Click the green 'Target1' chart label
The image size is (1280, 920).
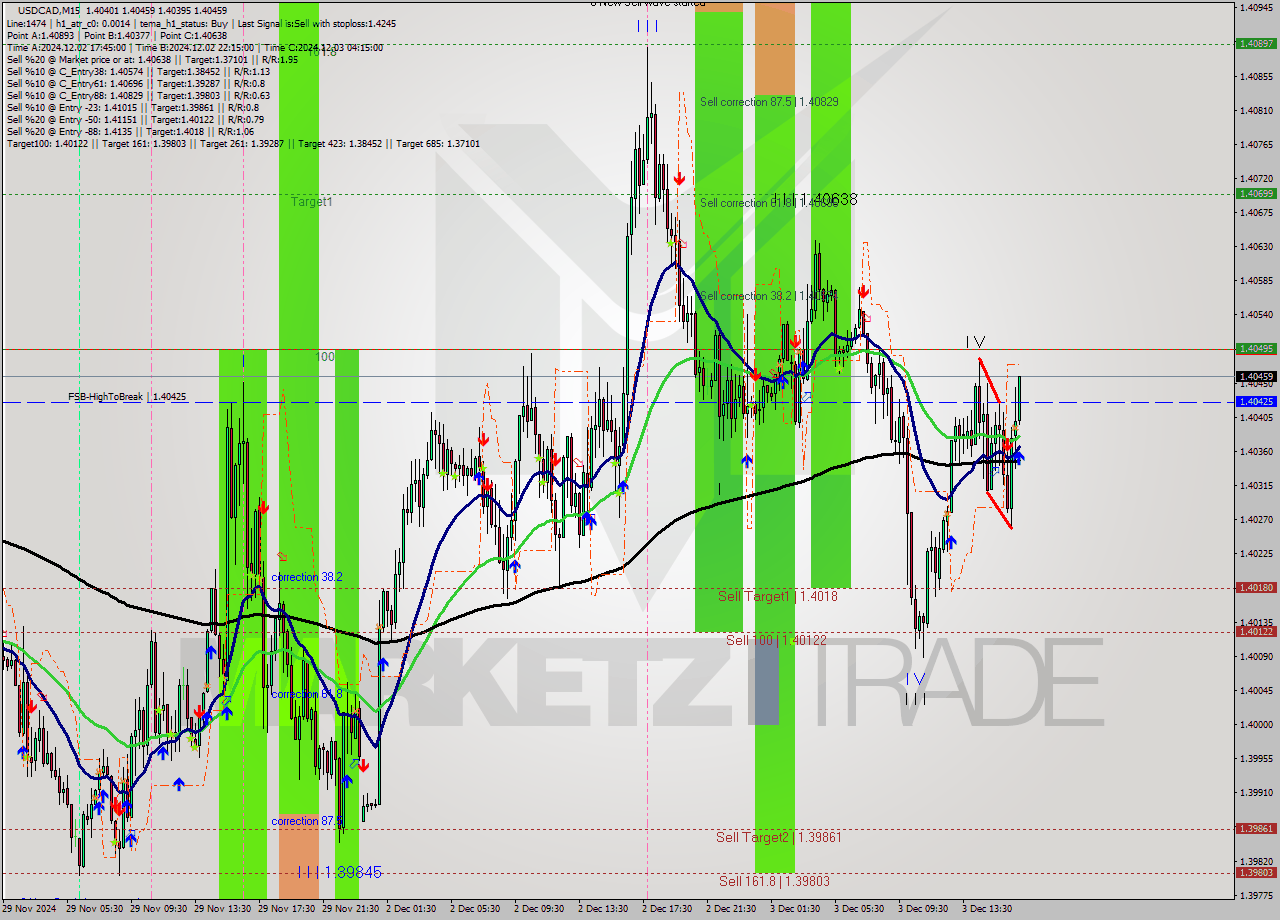coord(311,202)
